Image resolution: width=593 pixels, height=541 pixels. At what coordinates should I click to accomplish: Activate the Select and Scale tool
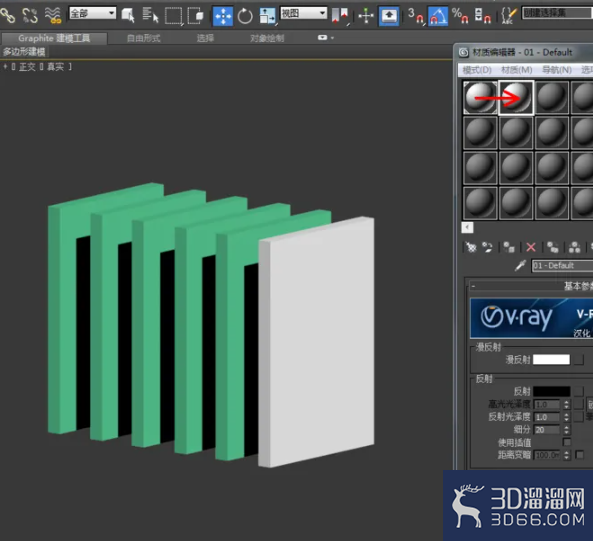[267, 16]
